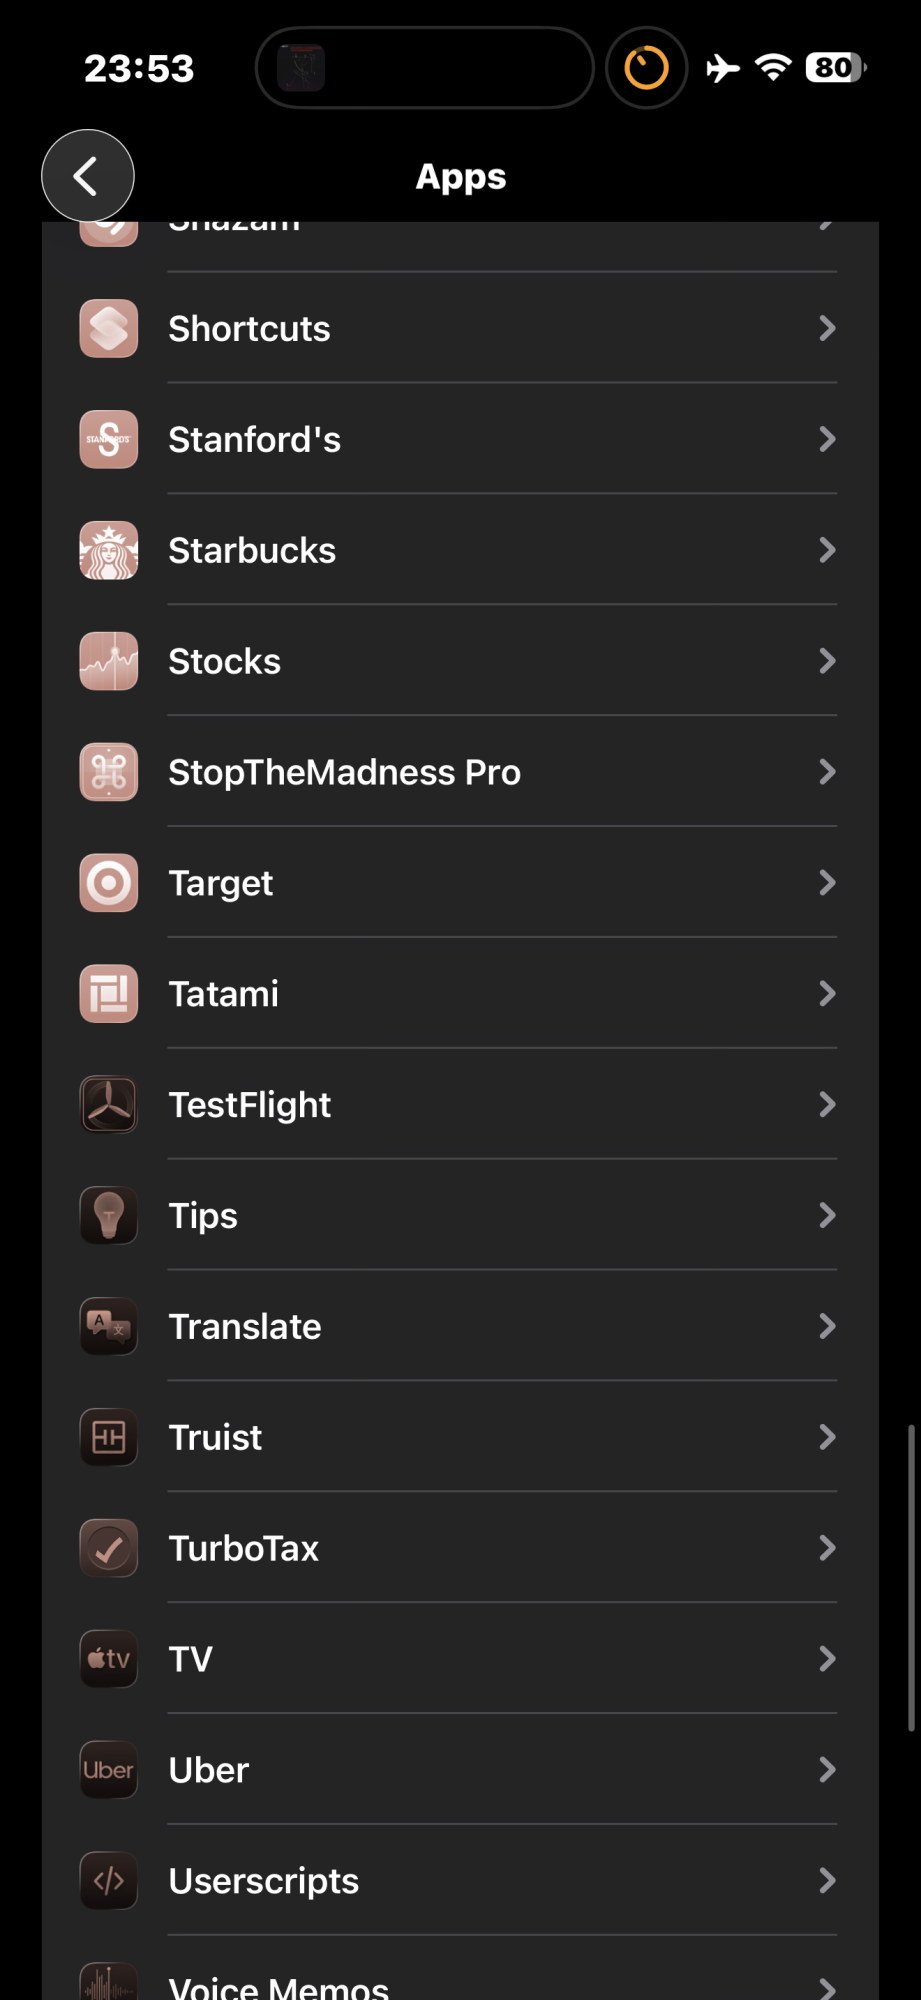The image size is (921, 2000).
Task: Tap the Apple TV icon
Action: pyautogui.click(x=109, y=1660)
